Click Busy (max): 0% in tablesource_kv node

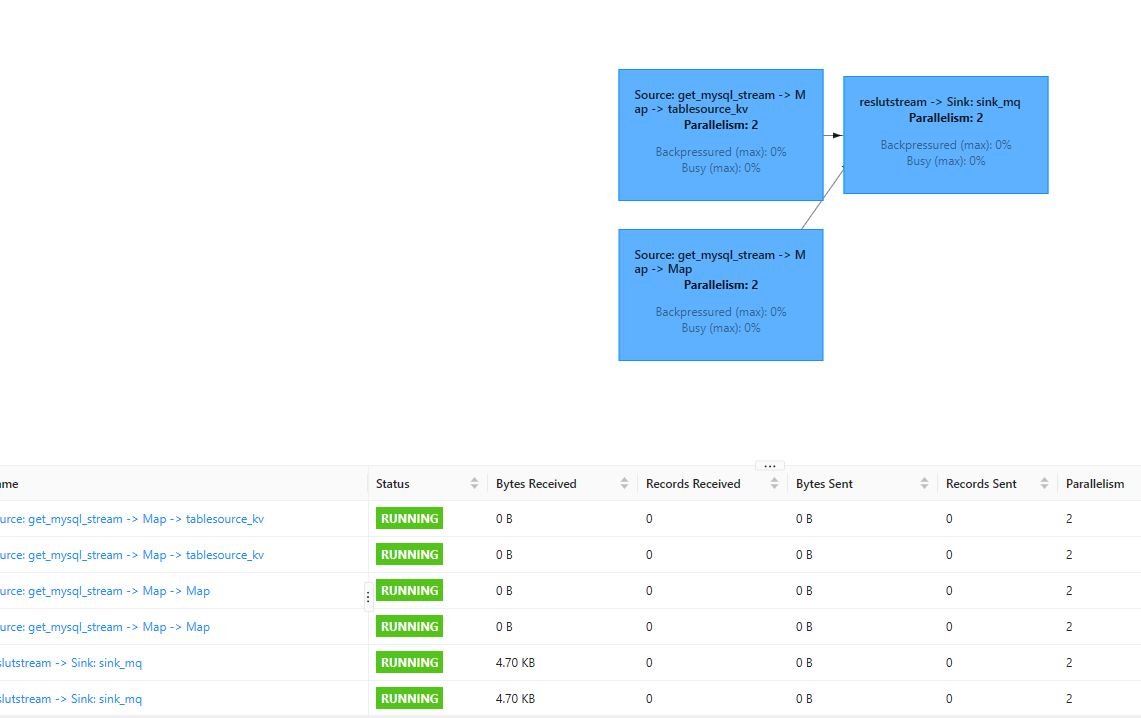(x=720, y=168)
